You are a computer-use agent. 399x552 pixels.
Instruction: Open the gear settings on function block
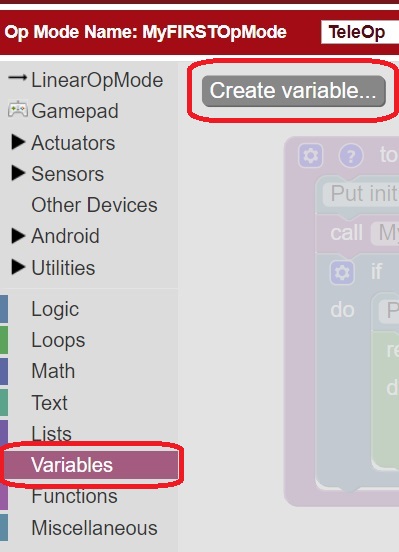(310, 155)
